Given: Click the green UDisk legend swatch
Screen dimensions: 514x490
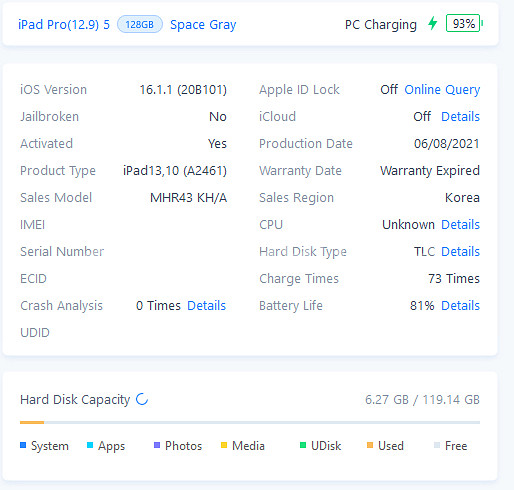Looking at the screenshot, I should pos(303,445).
